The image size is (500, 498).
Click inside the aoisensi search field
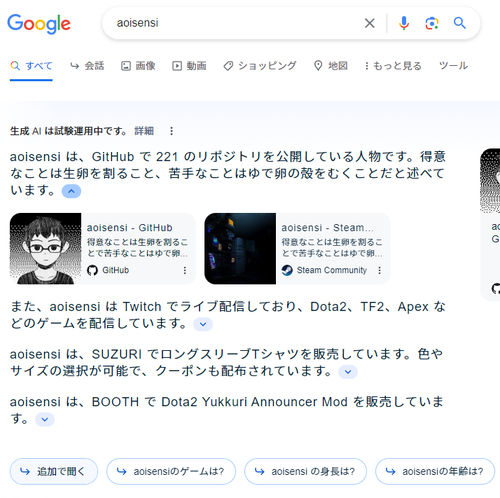pos(233,23)
